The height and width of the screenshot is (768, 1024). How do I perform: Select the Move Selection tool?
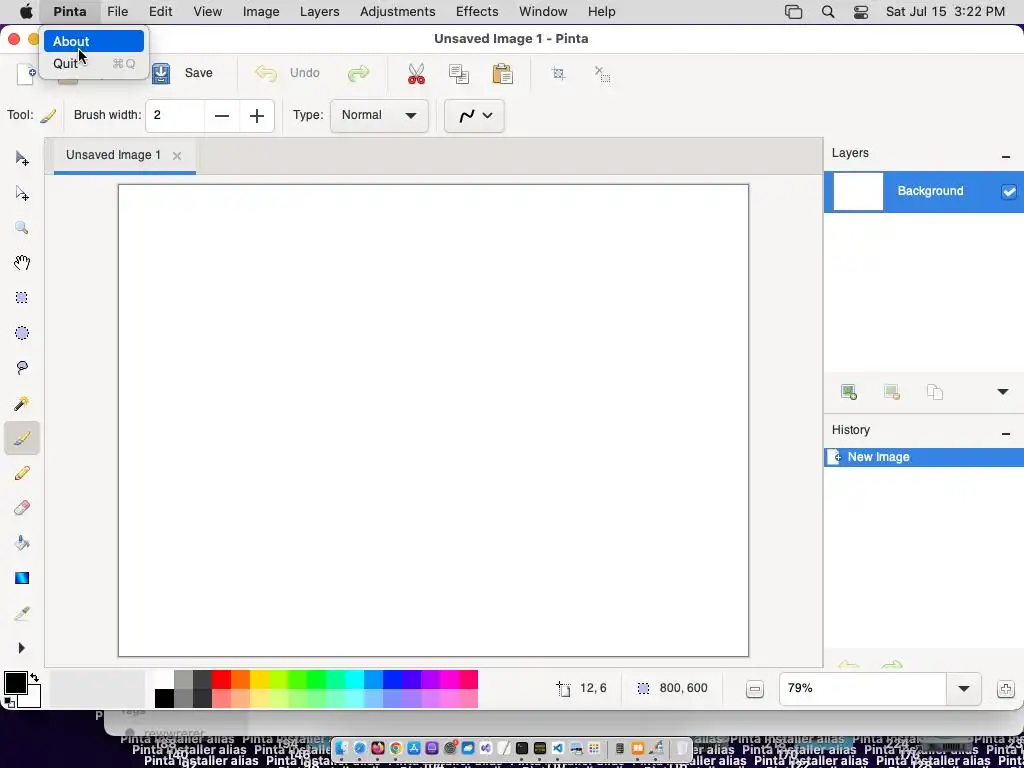click(22, 193)
